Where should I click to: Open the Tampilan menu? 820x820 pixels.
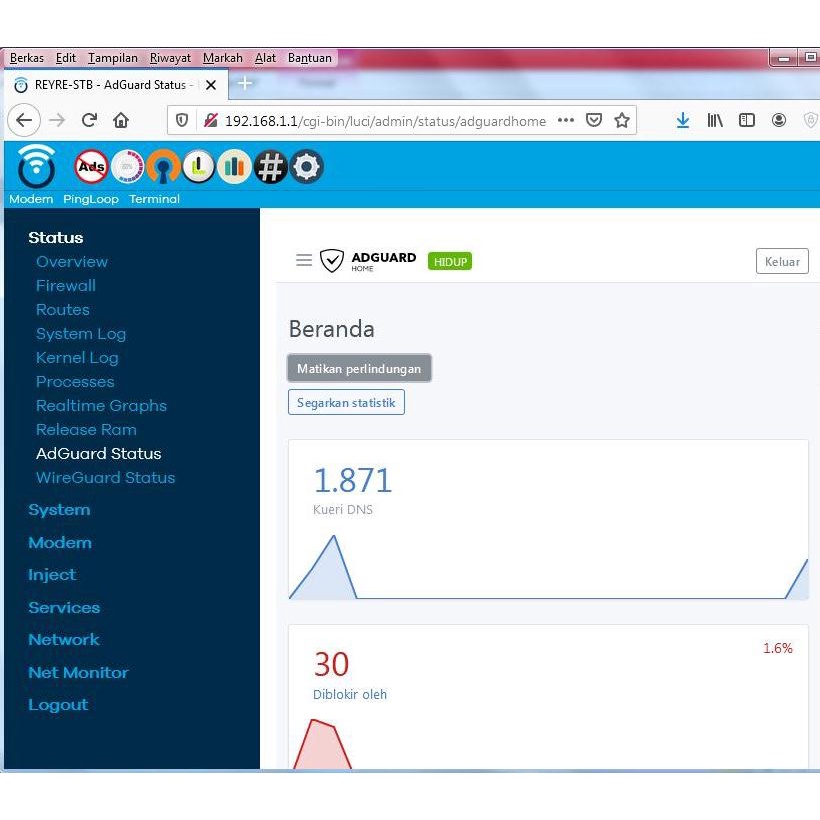[112, 58]
